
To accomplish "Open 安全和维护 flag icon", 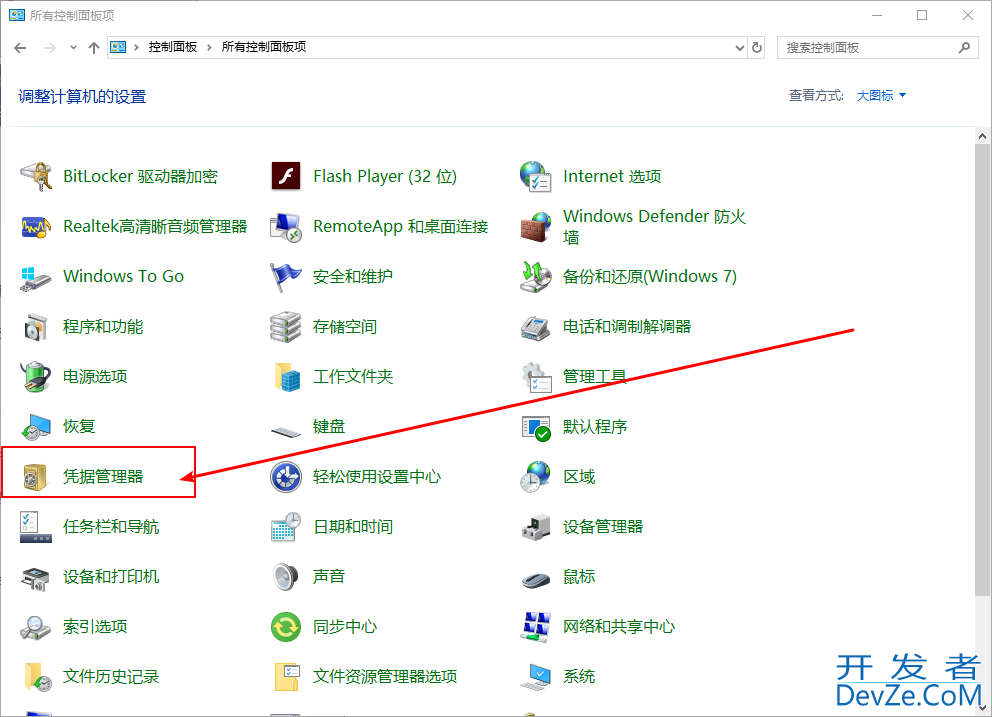I will coord(286,277).
